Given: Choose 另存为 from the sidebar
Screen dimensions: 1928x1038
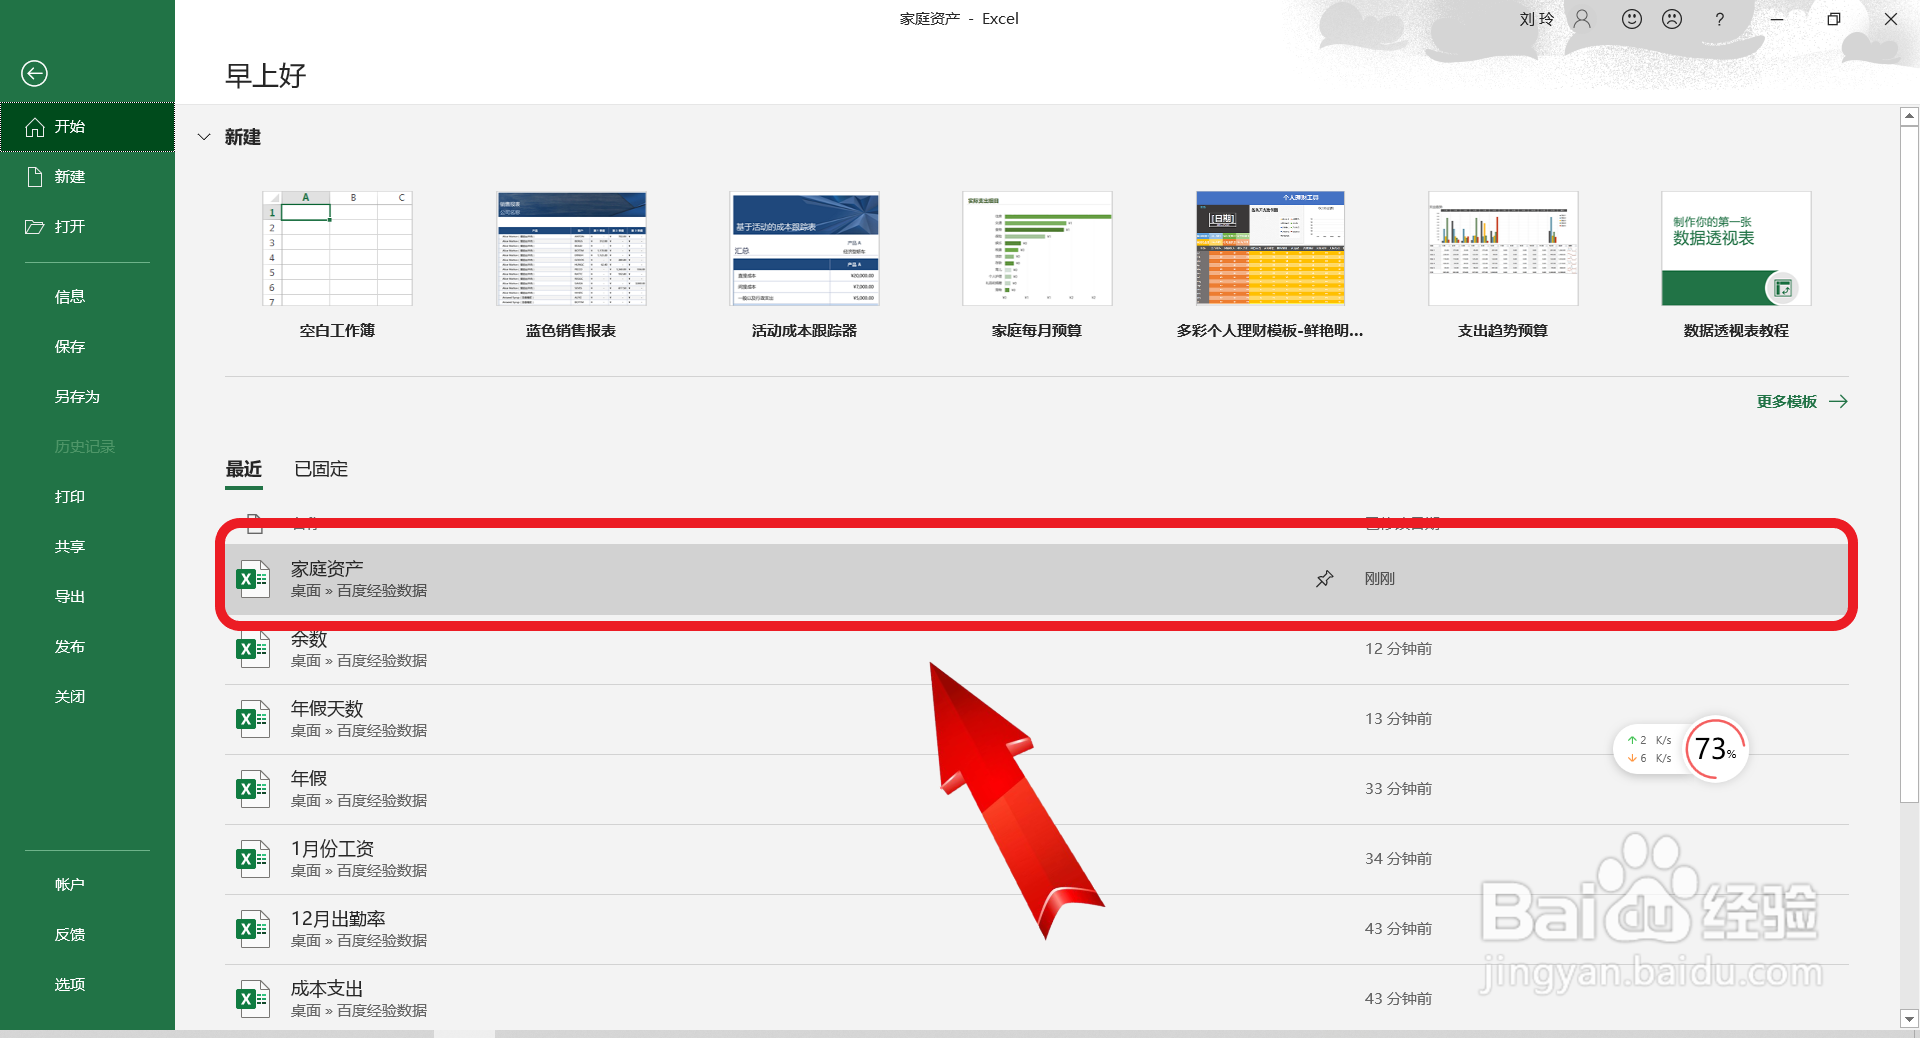Looking at the screenshot, I should click(87, 397).
